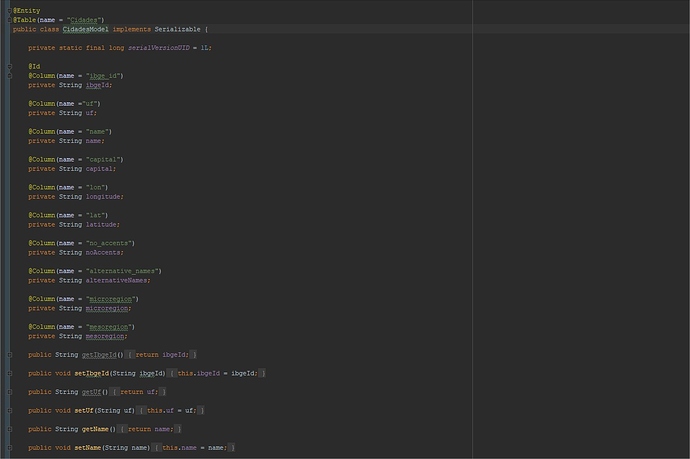Viewport: 690px width, 459px height.
Task: Click the getUf method name
Action: click(x=91, y=392)
